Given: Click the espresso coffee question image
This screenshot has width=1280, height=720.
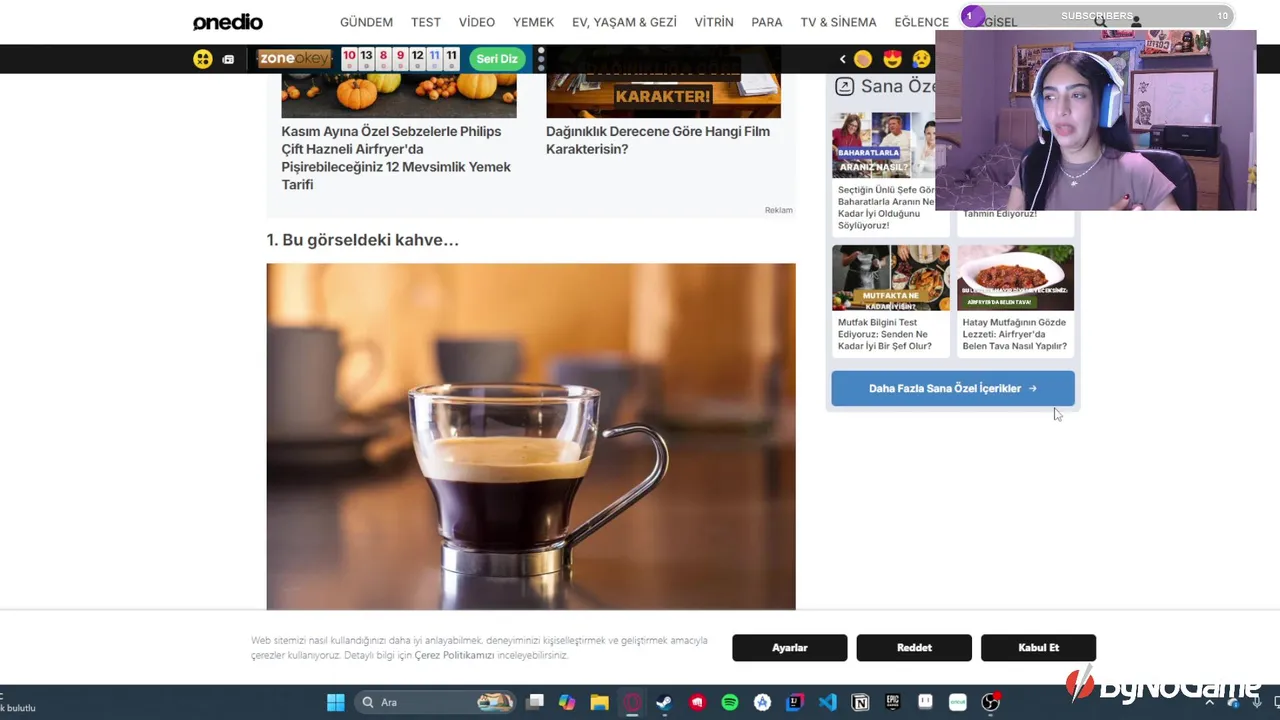Looking at the screenshot, I should pyautogui.click(x=531, y=436).
